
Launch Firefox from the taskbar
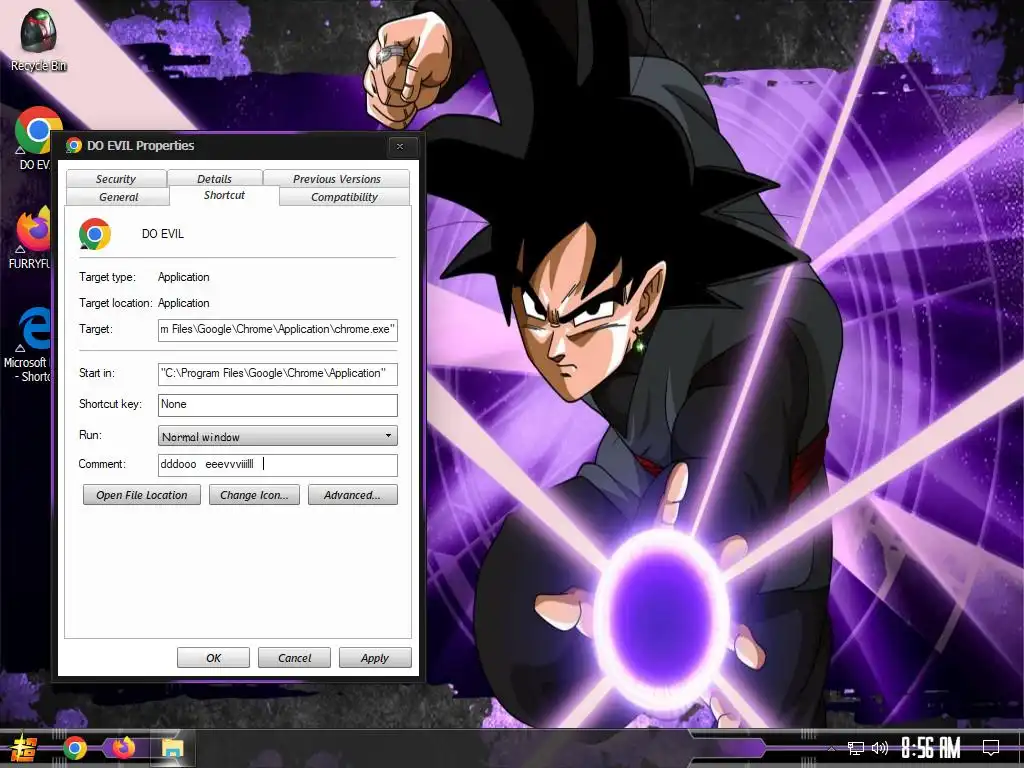point(123,748)
